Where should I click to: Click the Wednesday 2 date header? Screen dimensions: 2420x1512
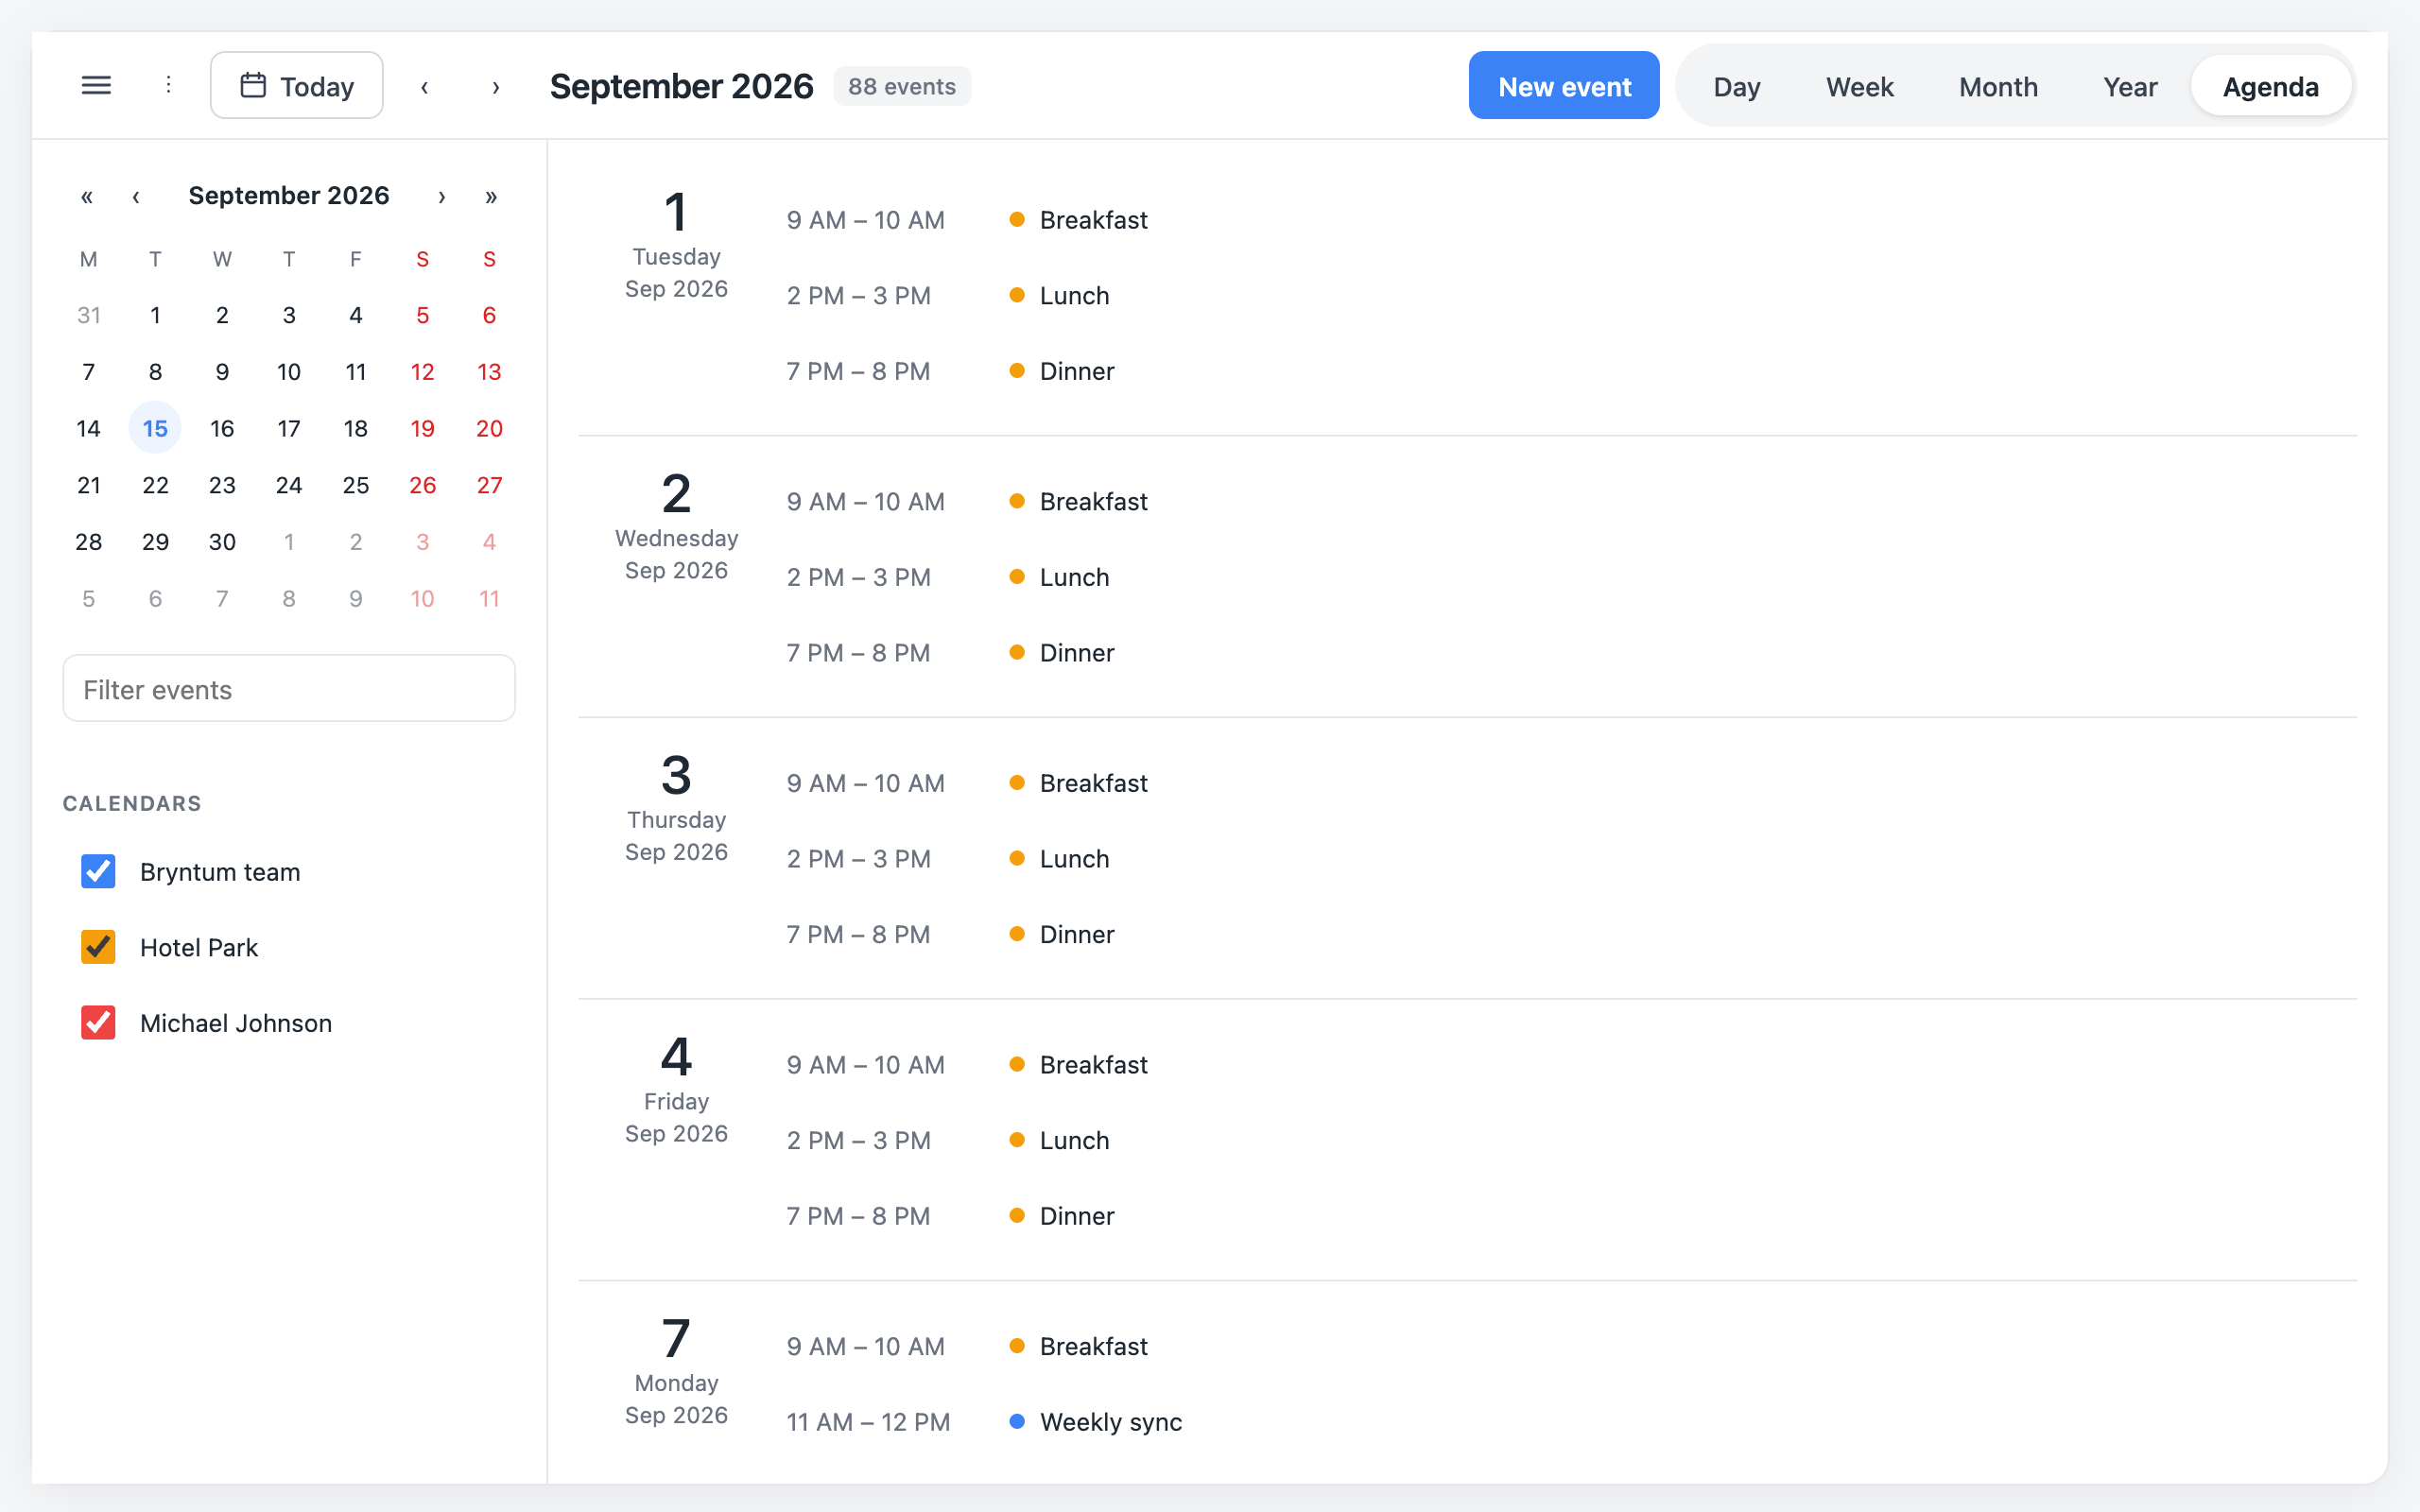click(676, 527)
